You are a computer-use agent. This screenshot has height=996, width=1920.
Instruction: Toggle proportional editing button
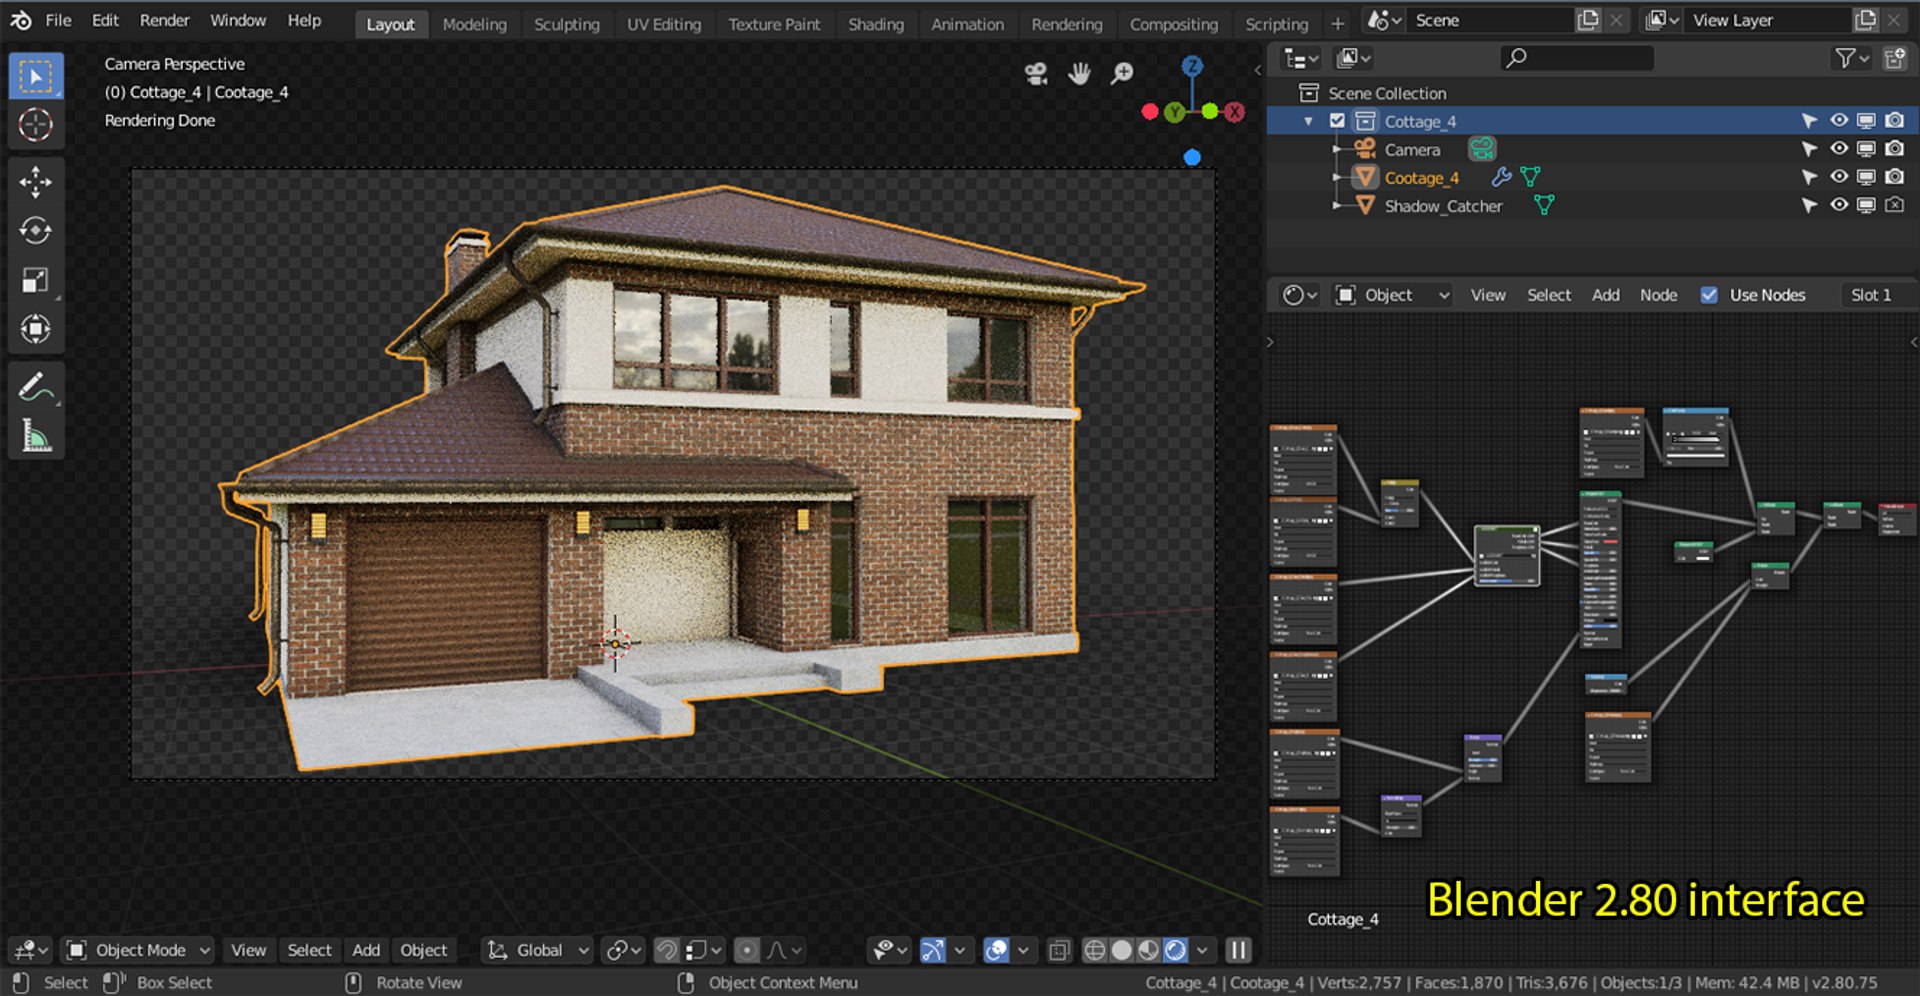pos(746,950)
